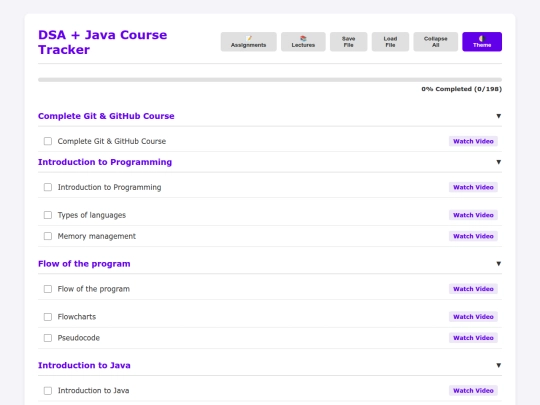The image size is (540, 405).
Task: Click the Save File button
Action: coord(349,42)
